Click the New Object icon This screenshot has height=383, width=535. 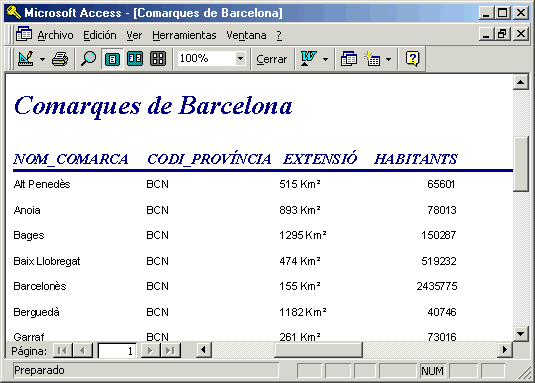coord(372,59)
